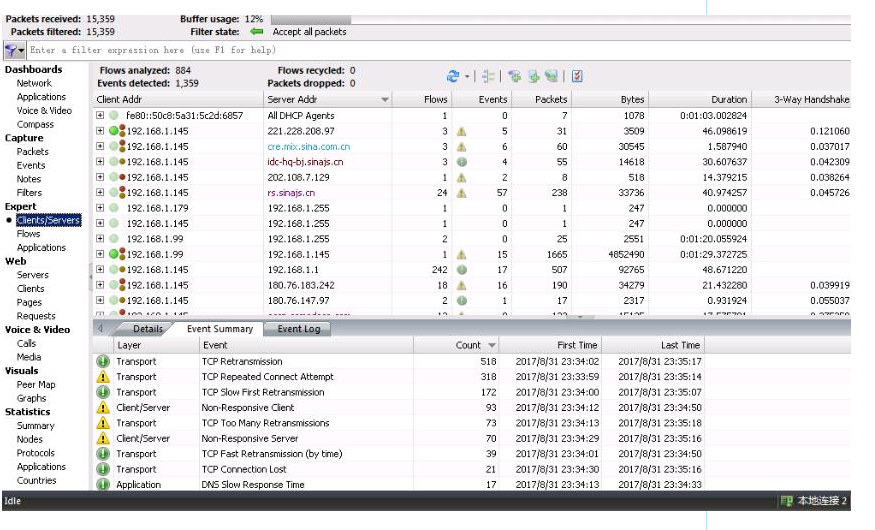875x530 pixels.
Task: Click 'Accept all packets' filter state text
Action: (x=309, y=32)
